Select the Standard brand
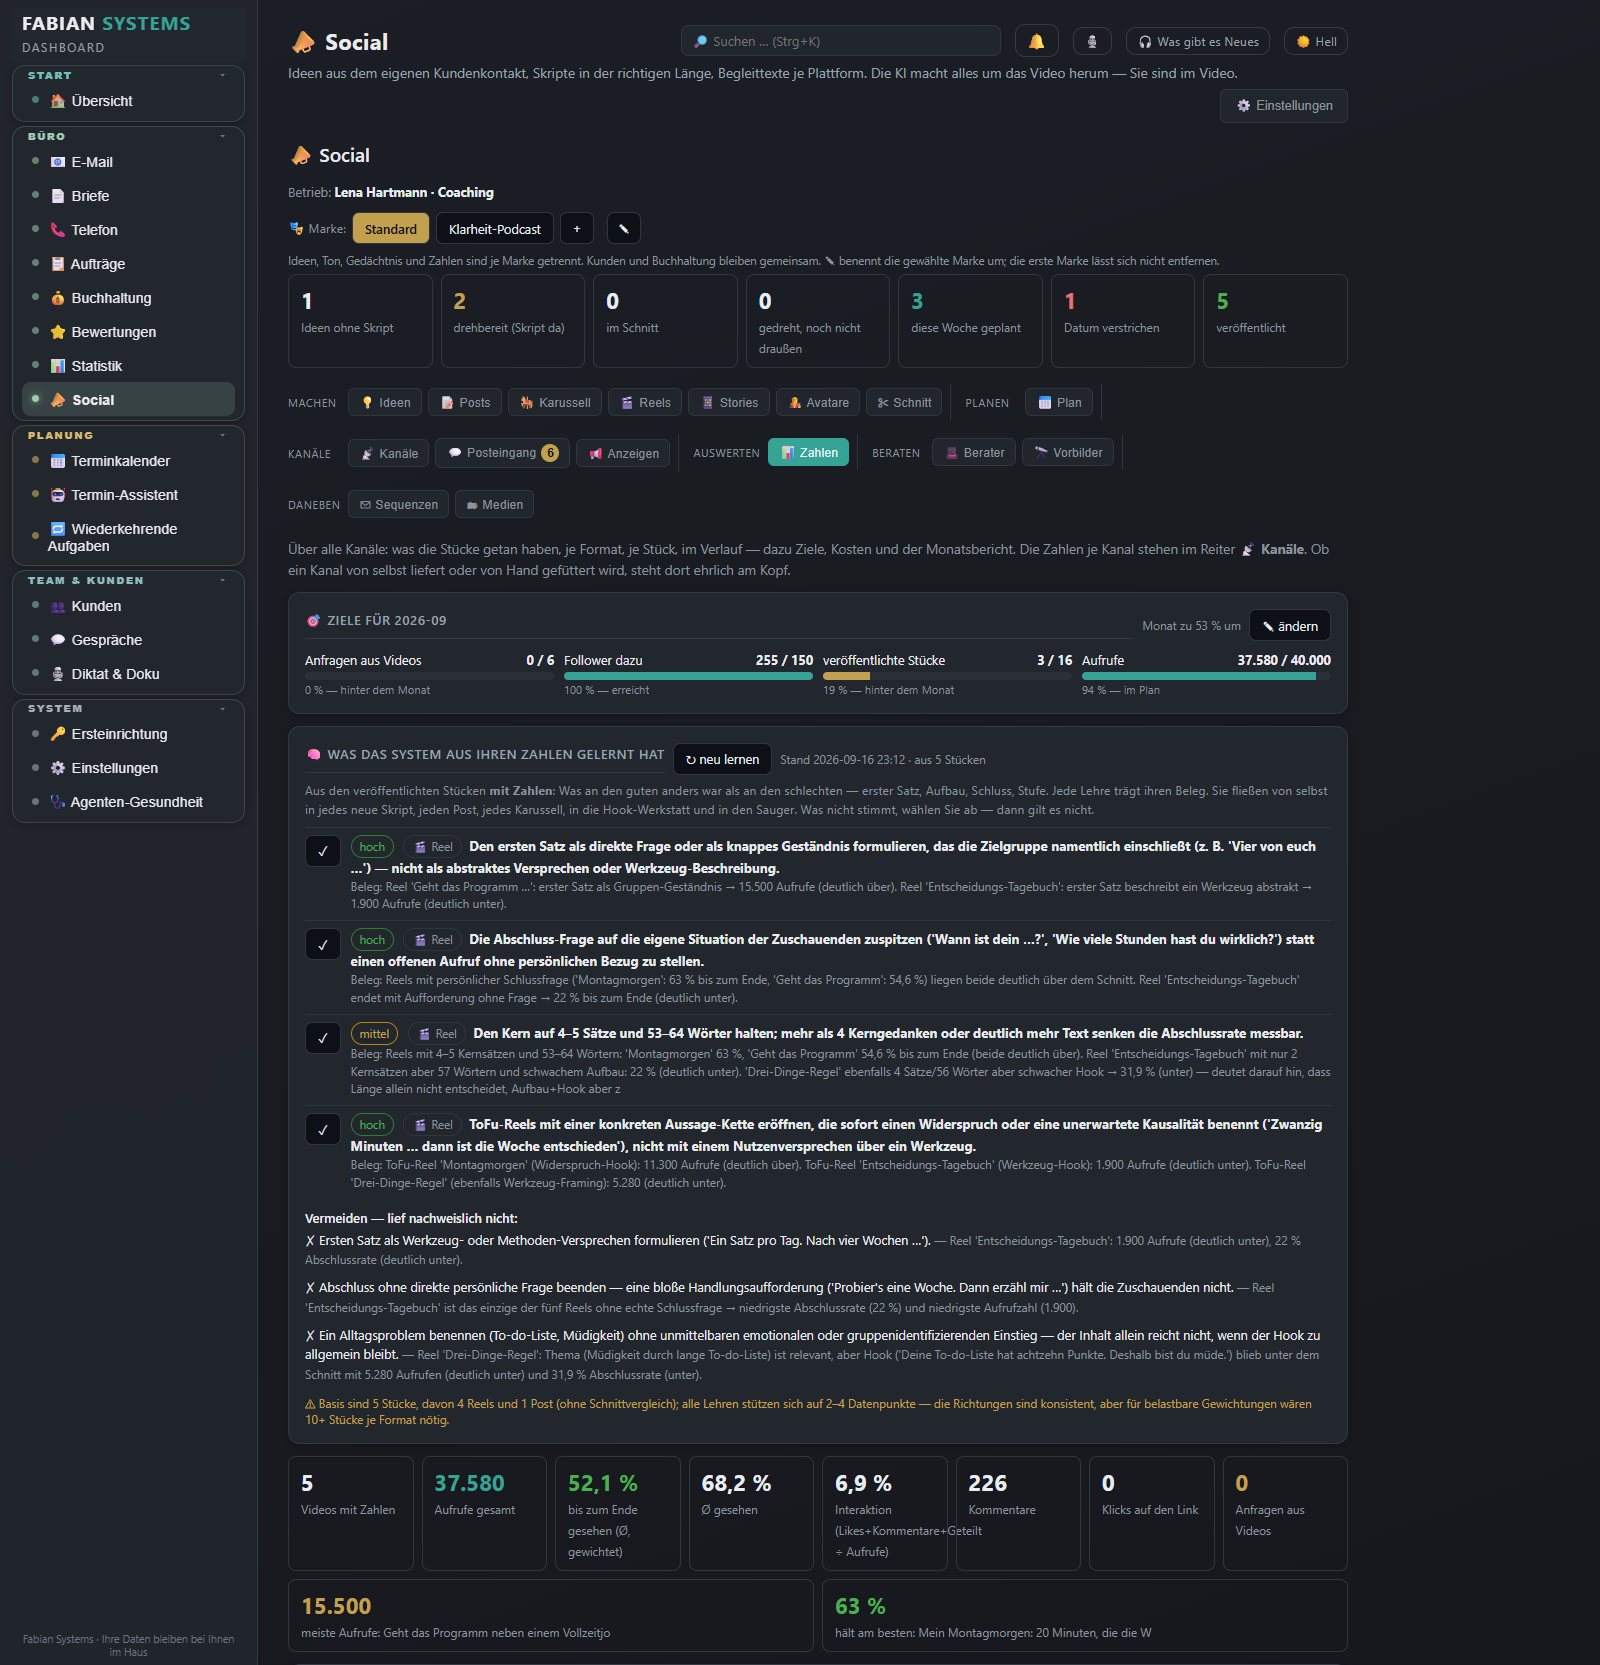The height and width of the screenshot is (1665, 1600). pos(390,229)
